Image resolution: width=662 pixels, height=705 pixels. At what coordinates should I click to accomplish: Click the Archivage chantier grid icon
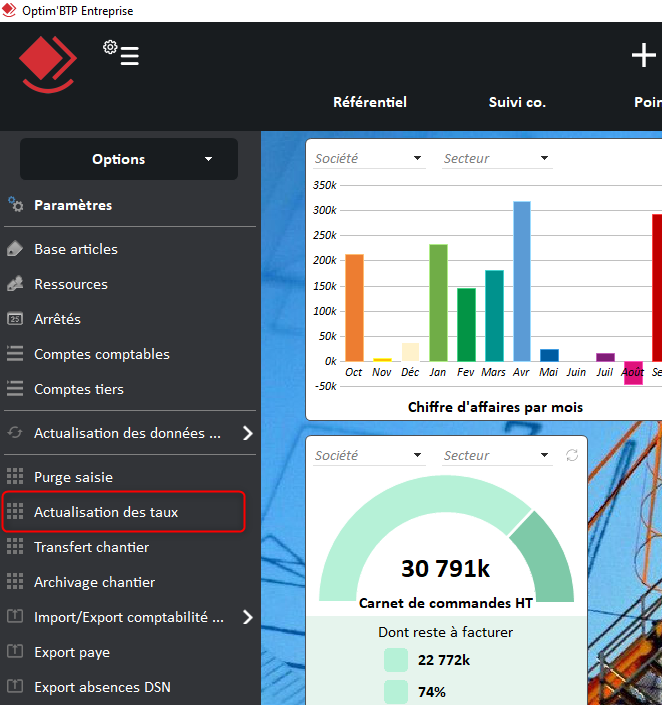[15, 581]
